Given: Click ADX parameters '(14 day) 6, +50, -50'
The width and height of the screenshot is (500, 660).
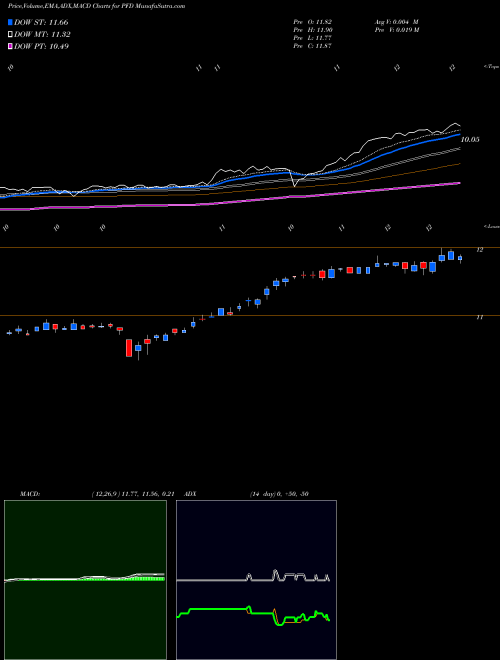Looking at the screenshot, I should tap(279, 494).
